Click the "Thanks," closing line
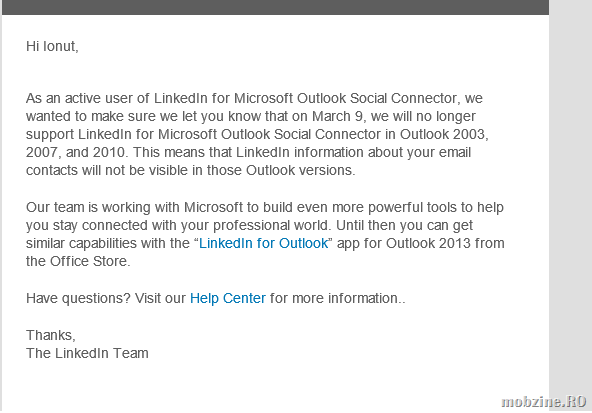The image size is (592, 413). [x=51, y=335]
